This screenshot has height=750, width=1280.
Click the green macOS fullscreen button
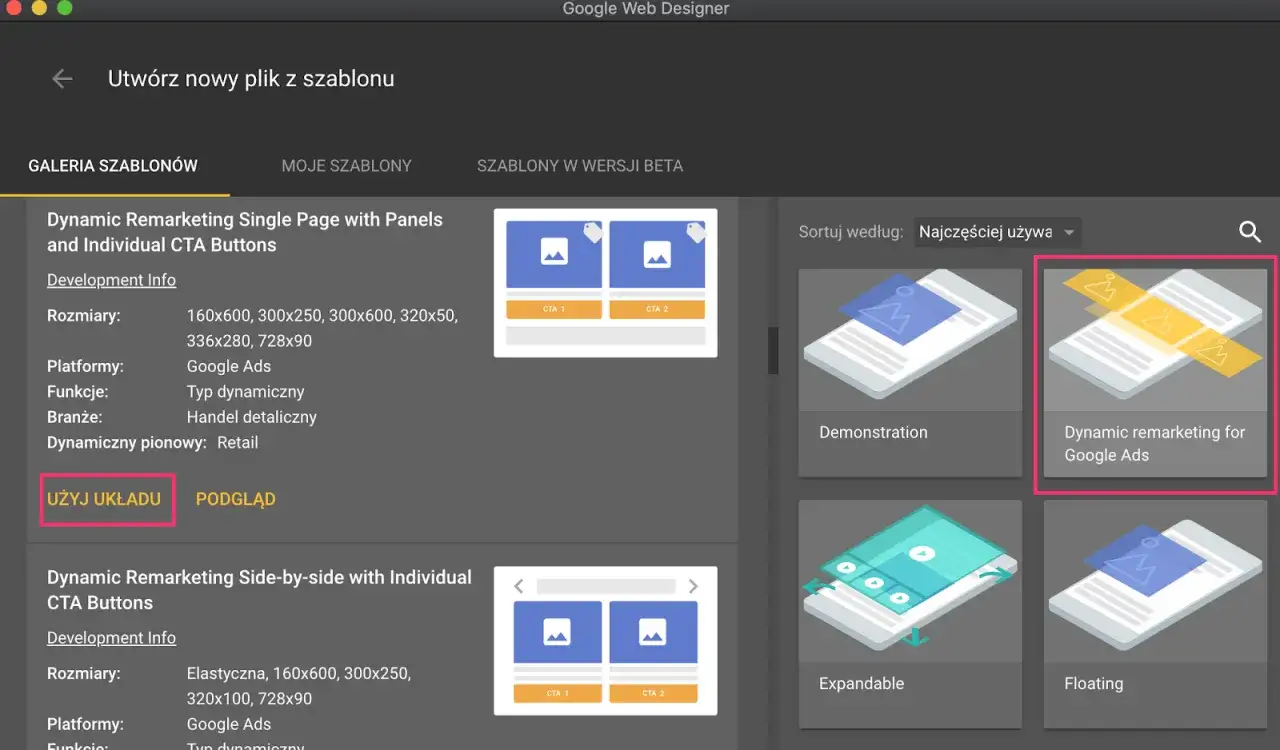click(65, 8)
